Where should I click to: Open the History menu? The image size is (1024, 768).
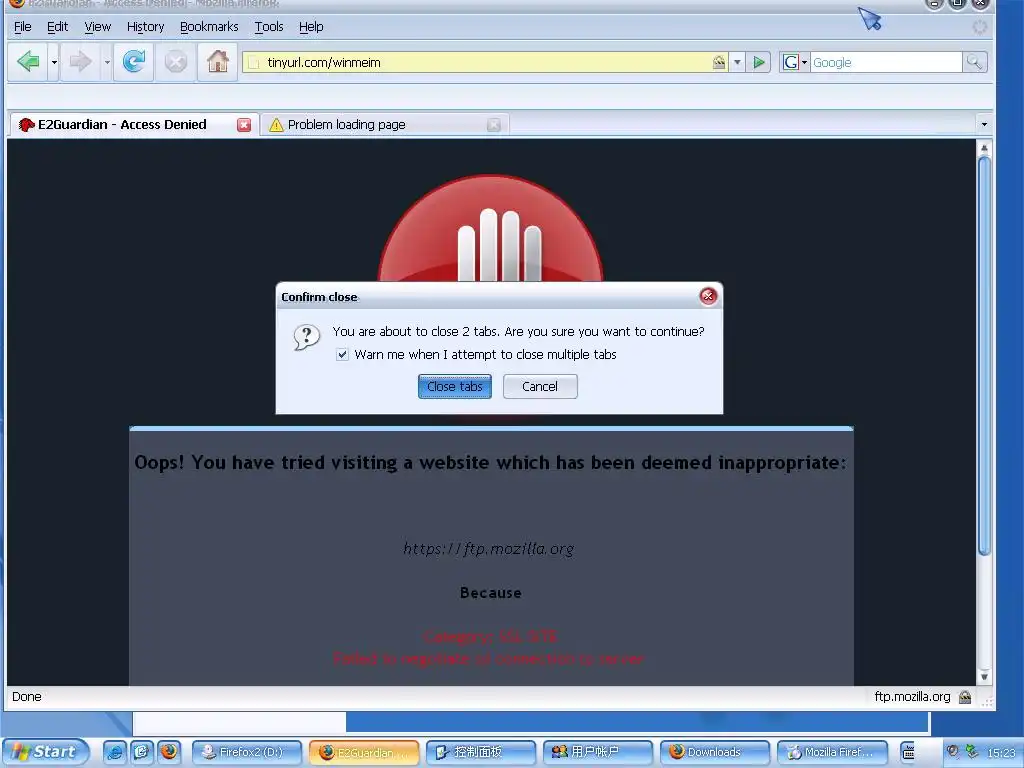145,27
